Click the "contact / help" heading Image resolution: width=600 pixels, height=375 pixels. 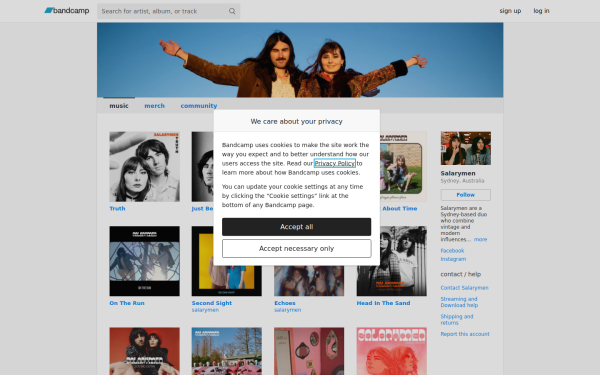coord(460,274)
